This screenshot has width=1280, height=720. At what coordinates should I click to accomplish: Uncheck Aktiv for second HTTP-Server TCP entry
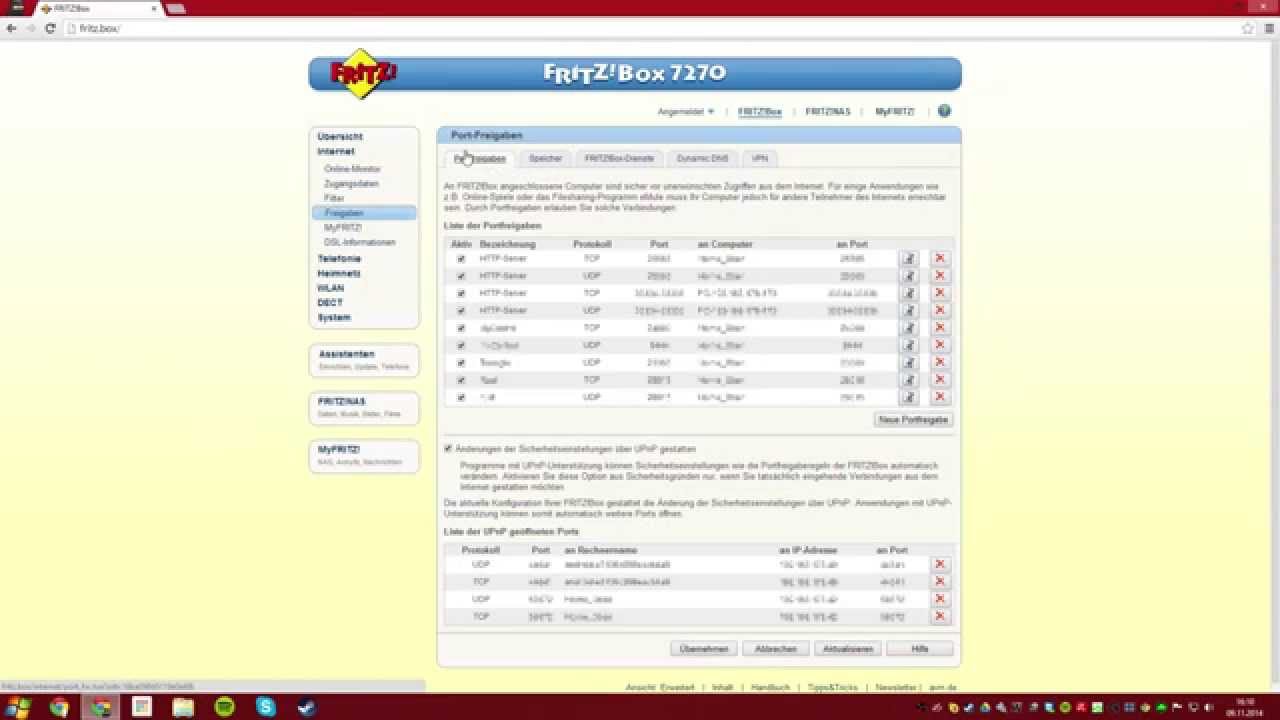[x=461, y=293]
